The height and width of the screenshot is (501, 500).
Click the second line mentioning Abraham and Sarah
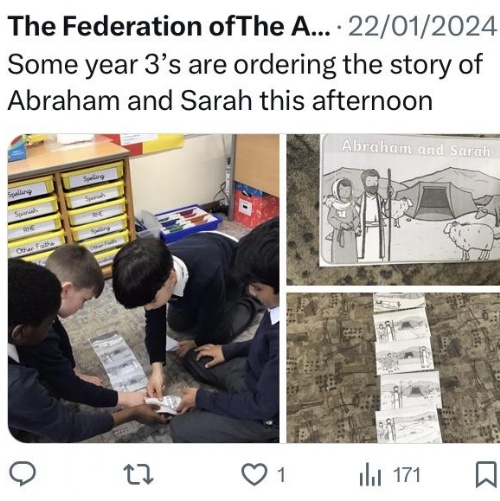pos(220,101)
